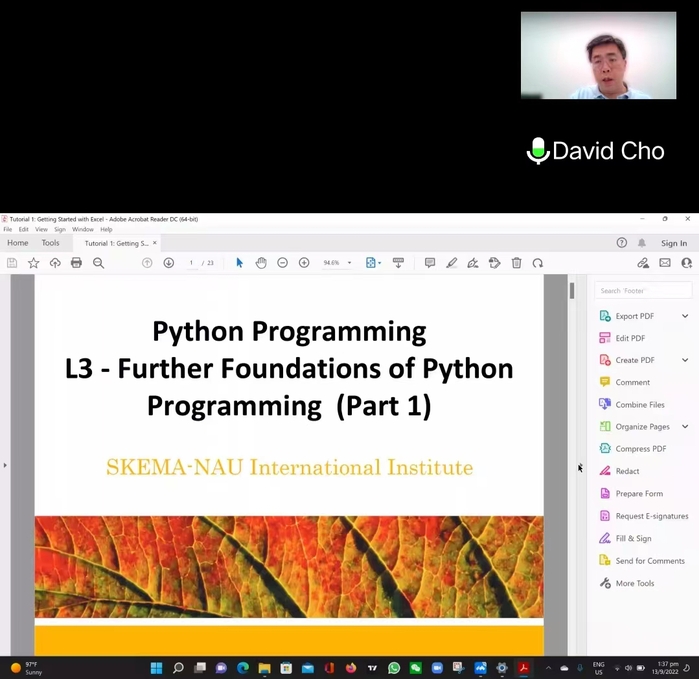Star this file as a favorite
Viewport: 699px width, 679px height.
point(33,263)
